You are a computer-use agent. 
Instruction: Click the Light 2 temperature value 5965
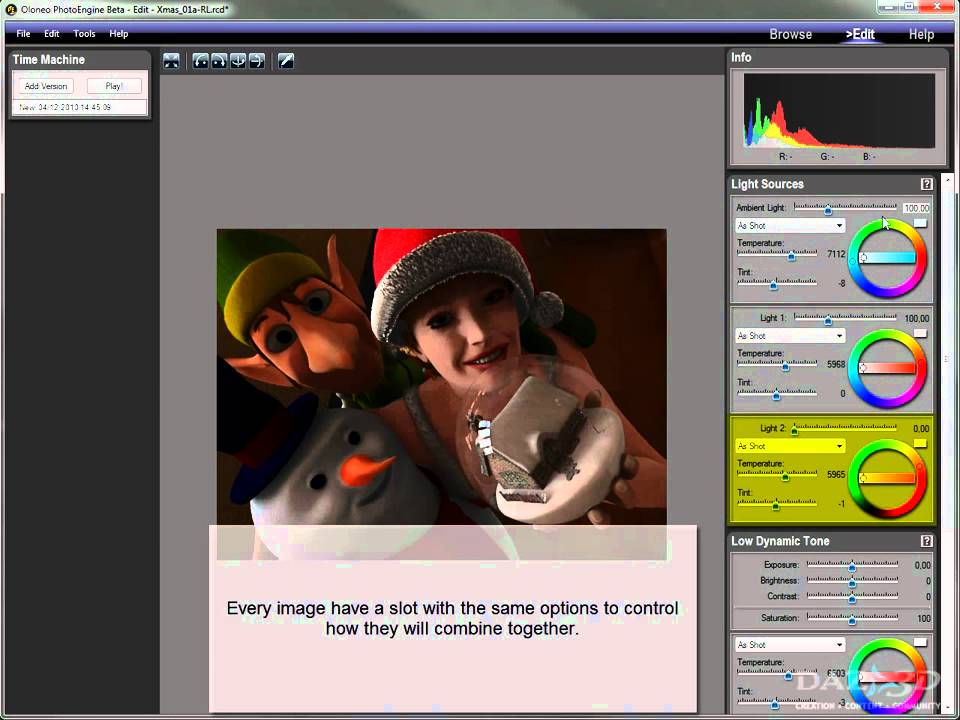tap(836, 474)
